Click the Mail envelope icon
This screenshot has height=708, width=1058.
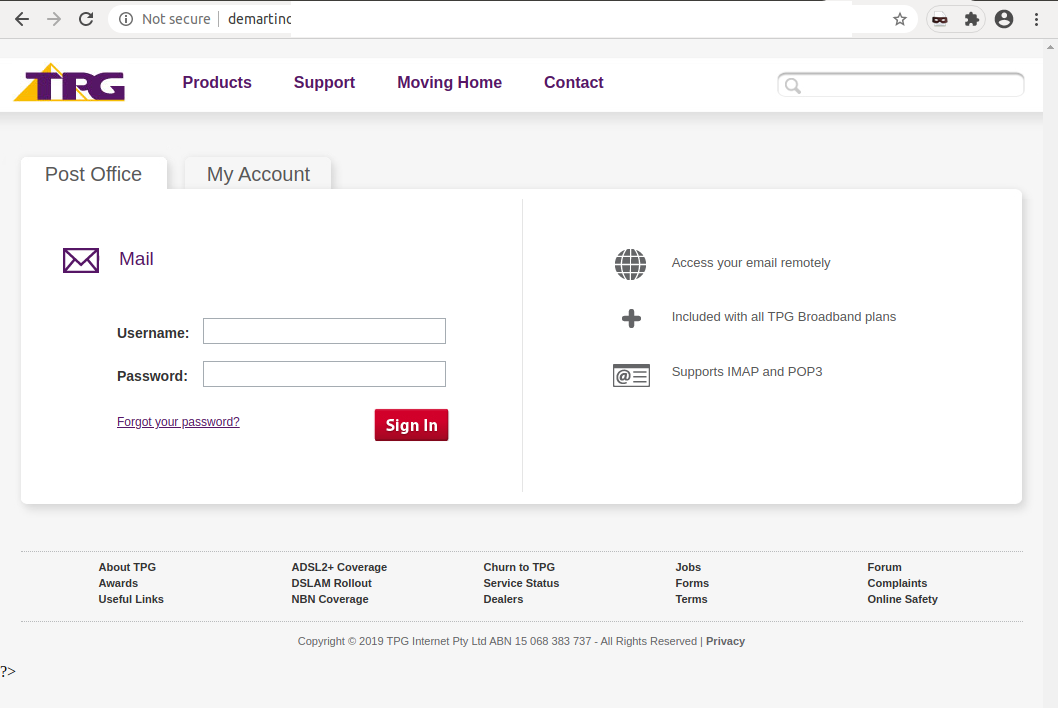coord(81,260)
